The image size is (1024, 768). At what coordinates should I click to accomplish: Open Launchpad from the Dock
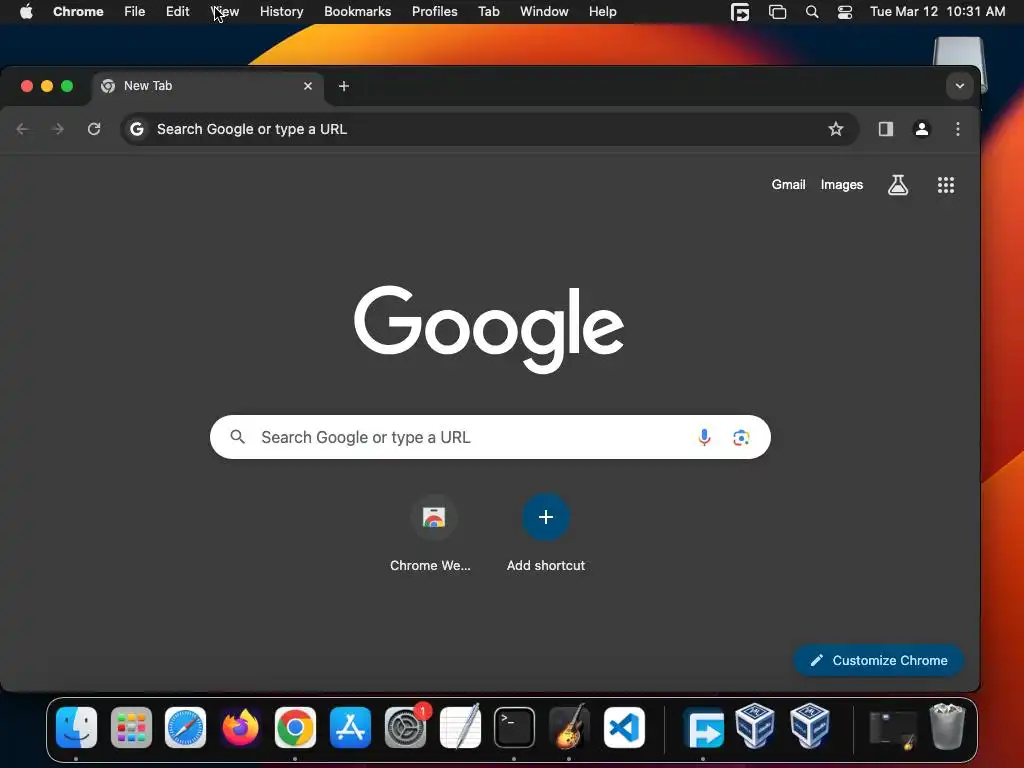click(131, 727)
